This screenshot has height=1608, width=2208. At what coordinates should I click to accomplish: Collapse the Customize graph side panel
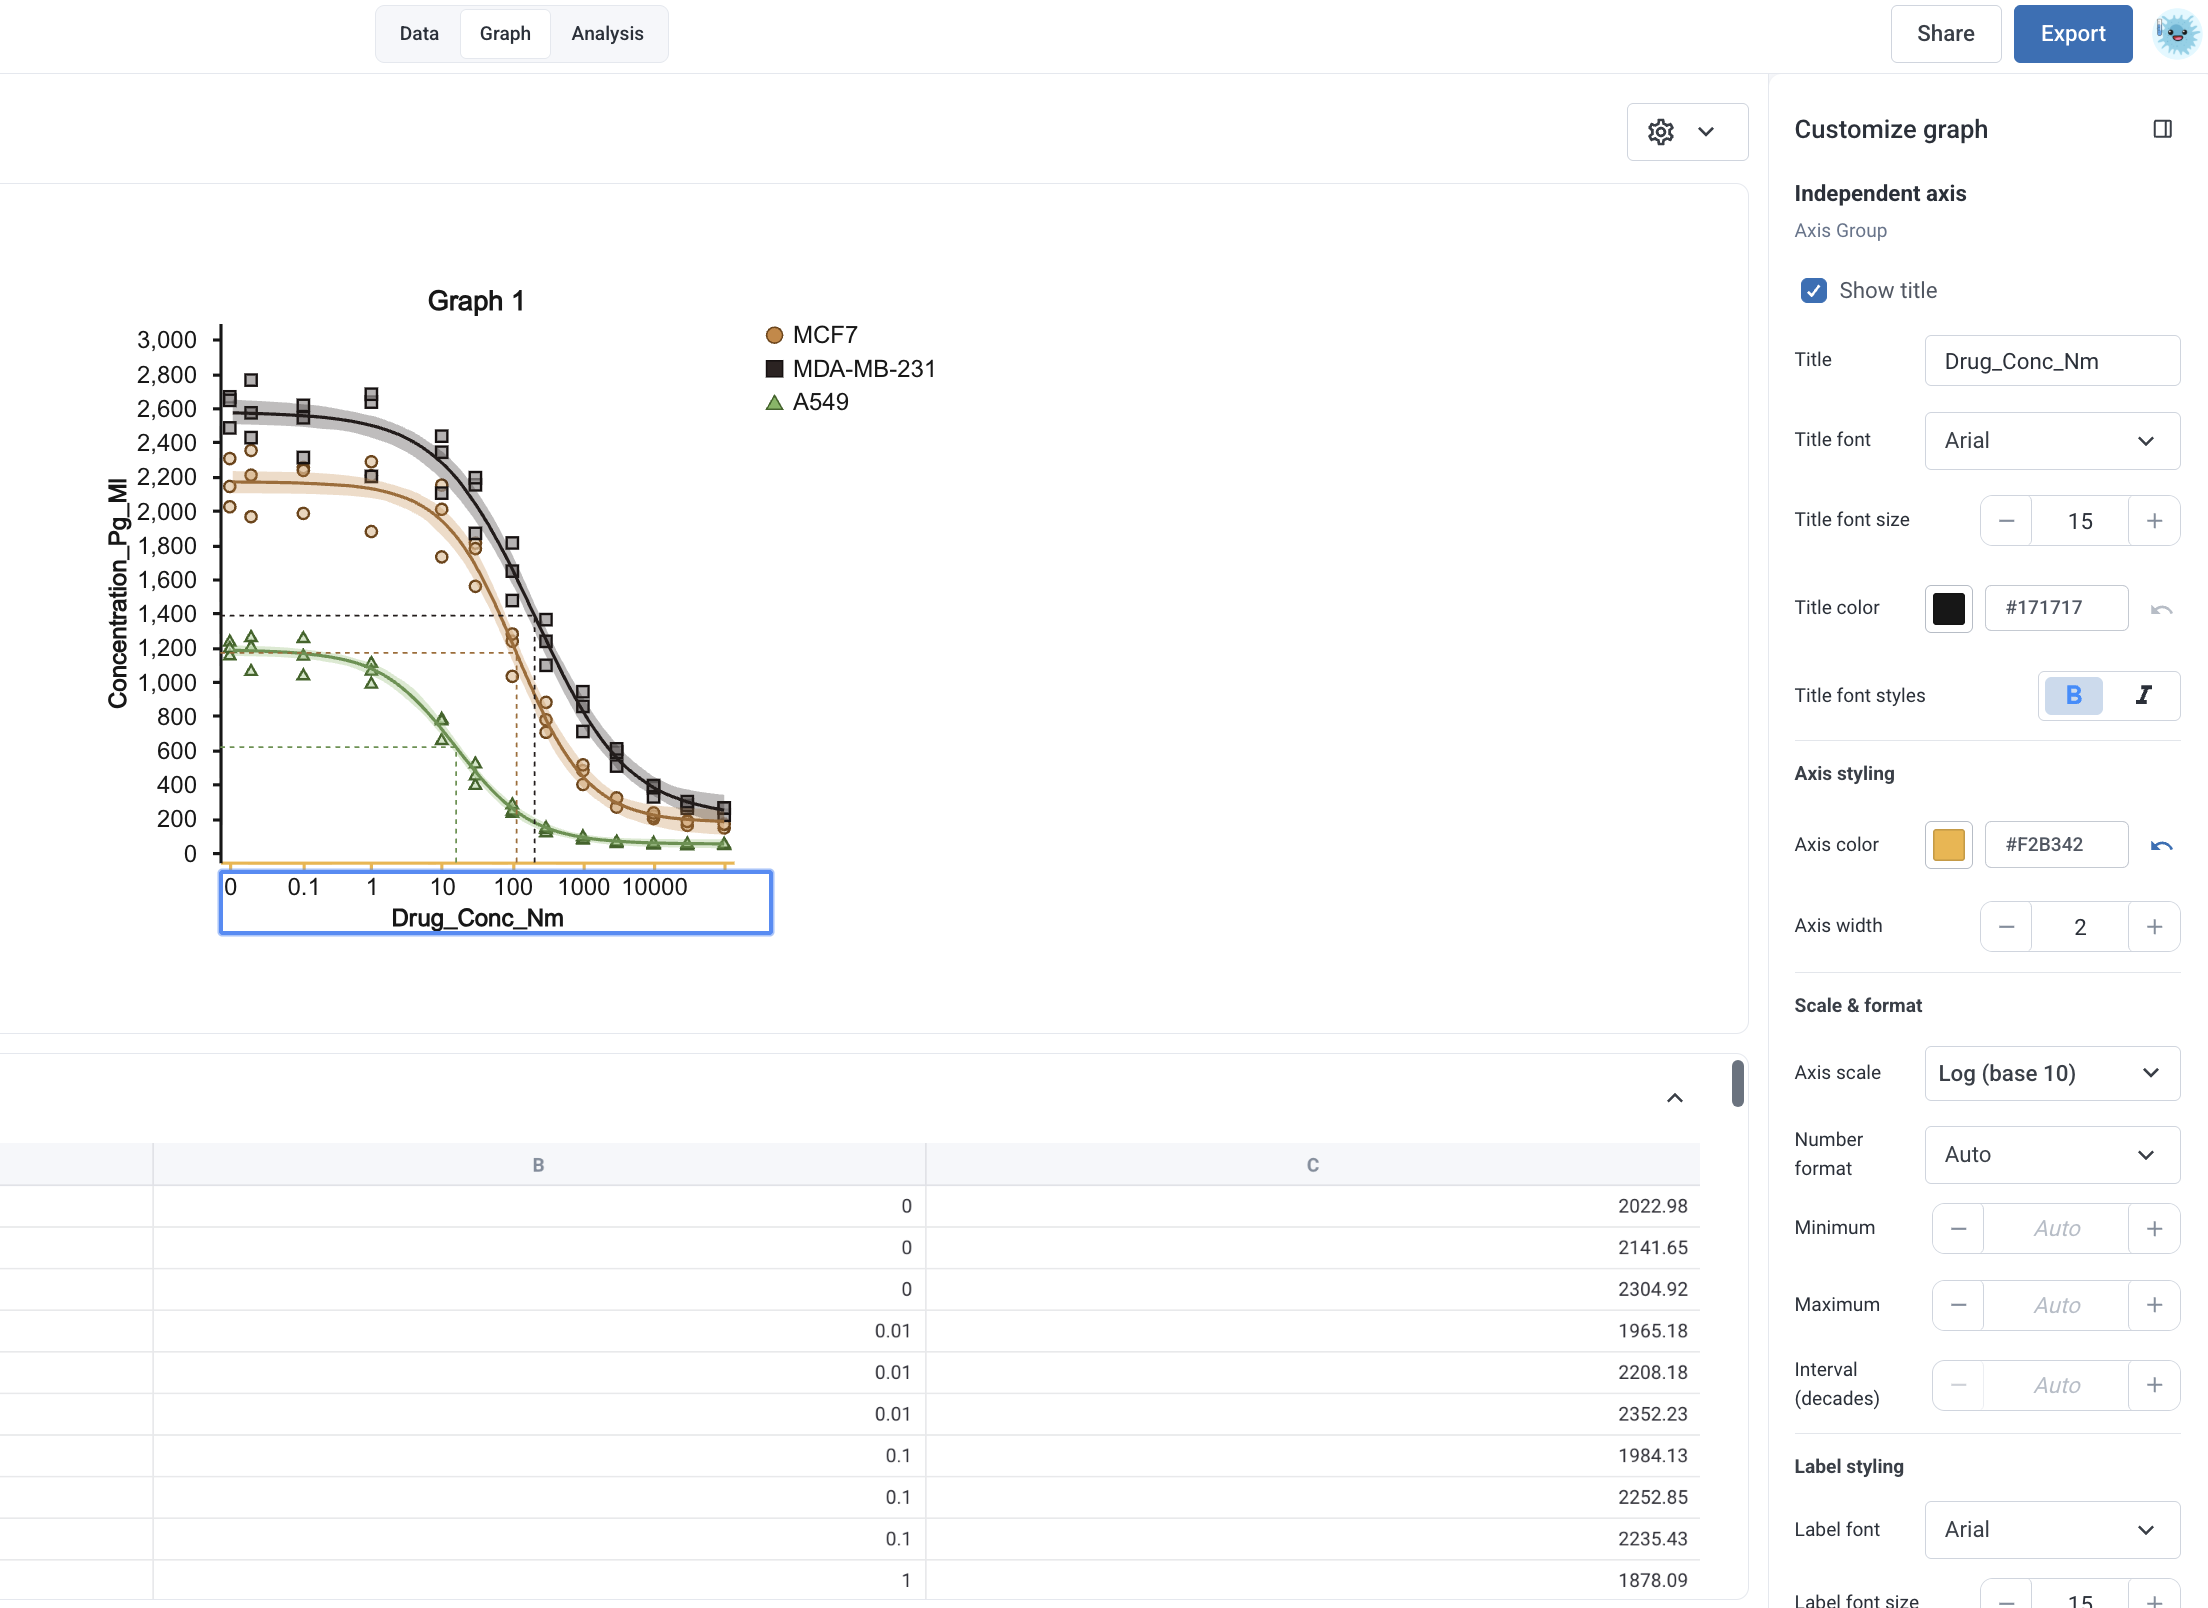pyautogui.click(x=2162, y=129)
